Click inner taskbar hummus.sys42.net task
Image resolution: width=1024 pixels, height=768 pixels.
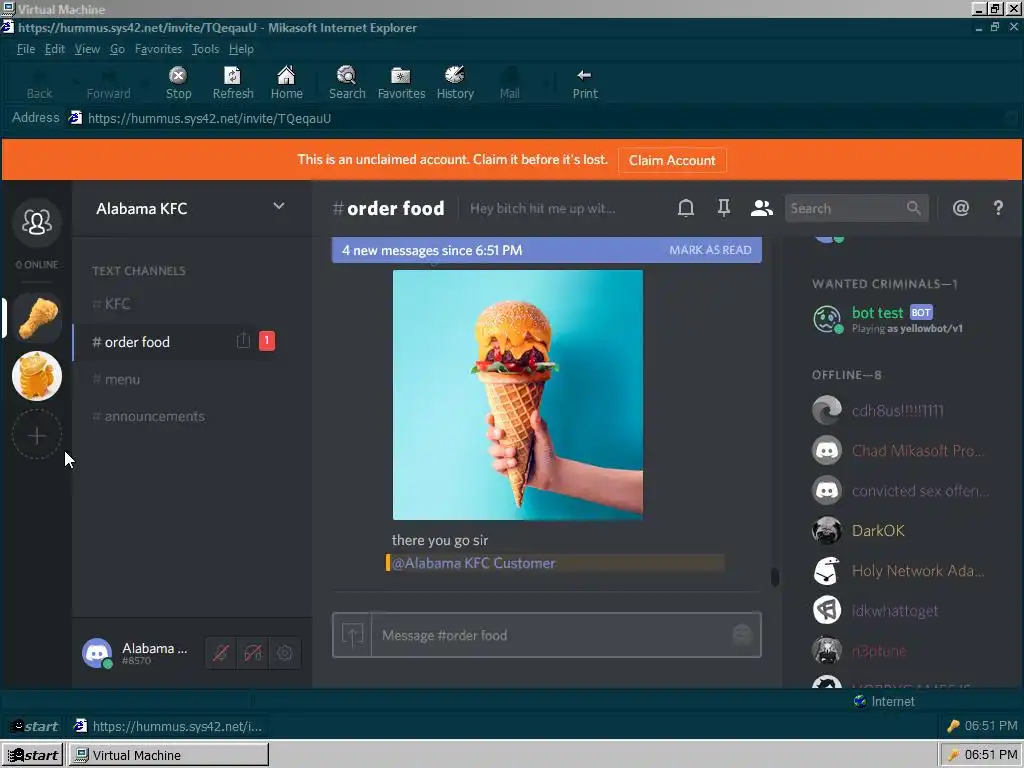[x=168, y=726]
